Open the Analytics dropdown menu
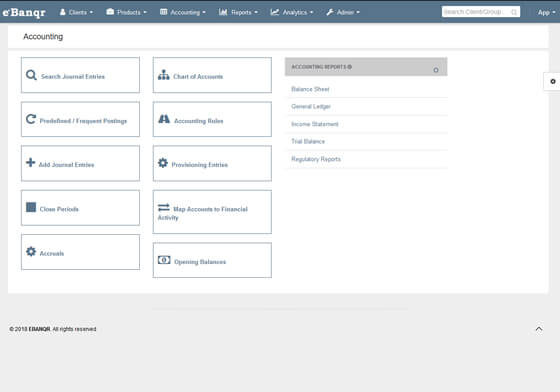The width and height of the screenshot is (560, 392). click(x=292, y=12)
